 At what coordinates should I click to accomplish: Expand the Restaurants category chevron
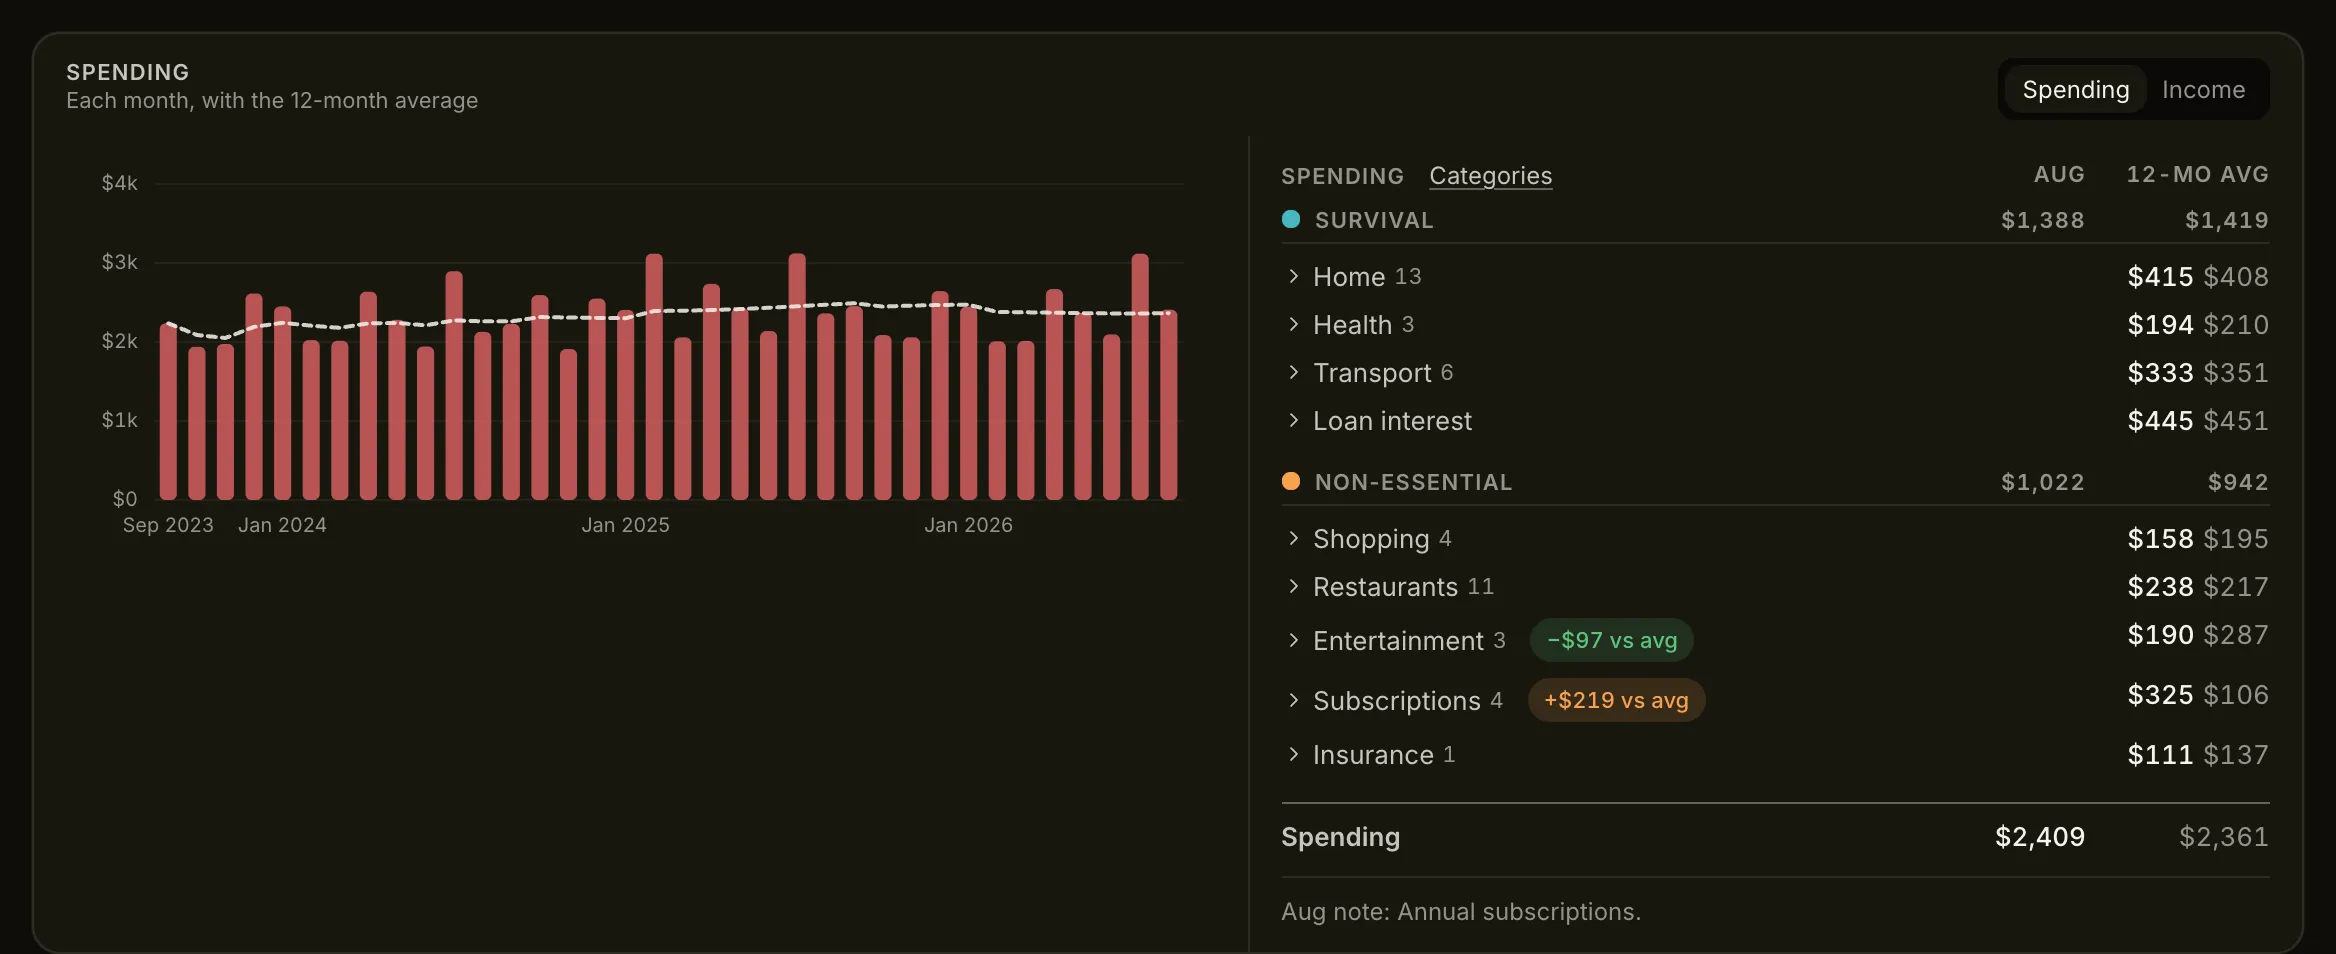coord(1293,586)
